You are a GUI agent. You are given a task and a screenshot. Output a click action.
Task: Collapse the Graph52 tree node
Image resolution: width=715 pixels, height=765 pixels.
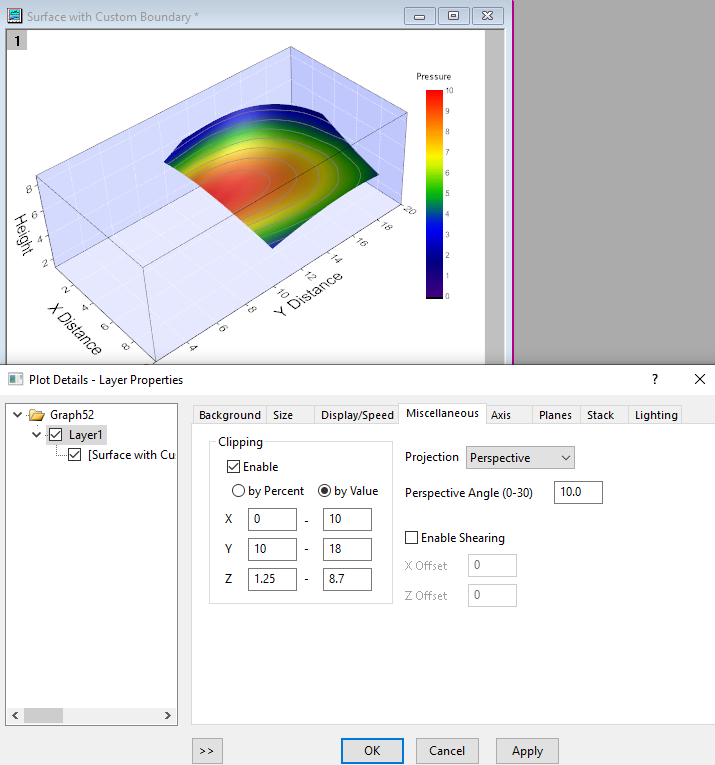(x=17, y=415)
